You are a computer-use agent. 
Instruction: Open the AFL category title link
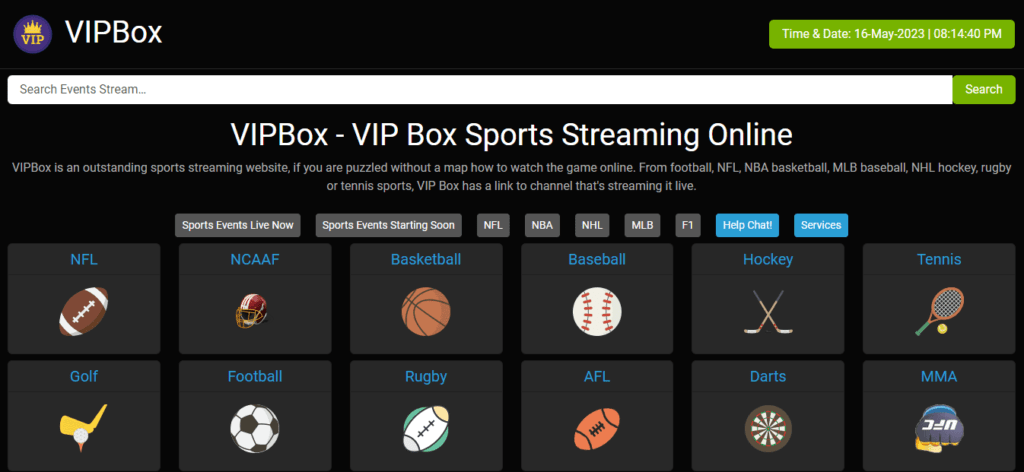597,376
